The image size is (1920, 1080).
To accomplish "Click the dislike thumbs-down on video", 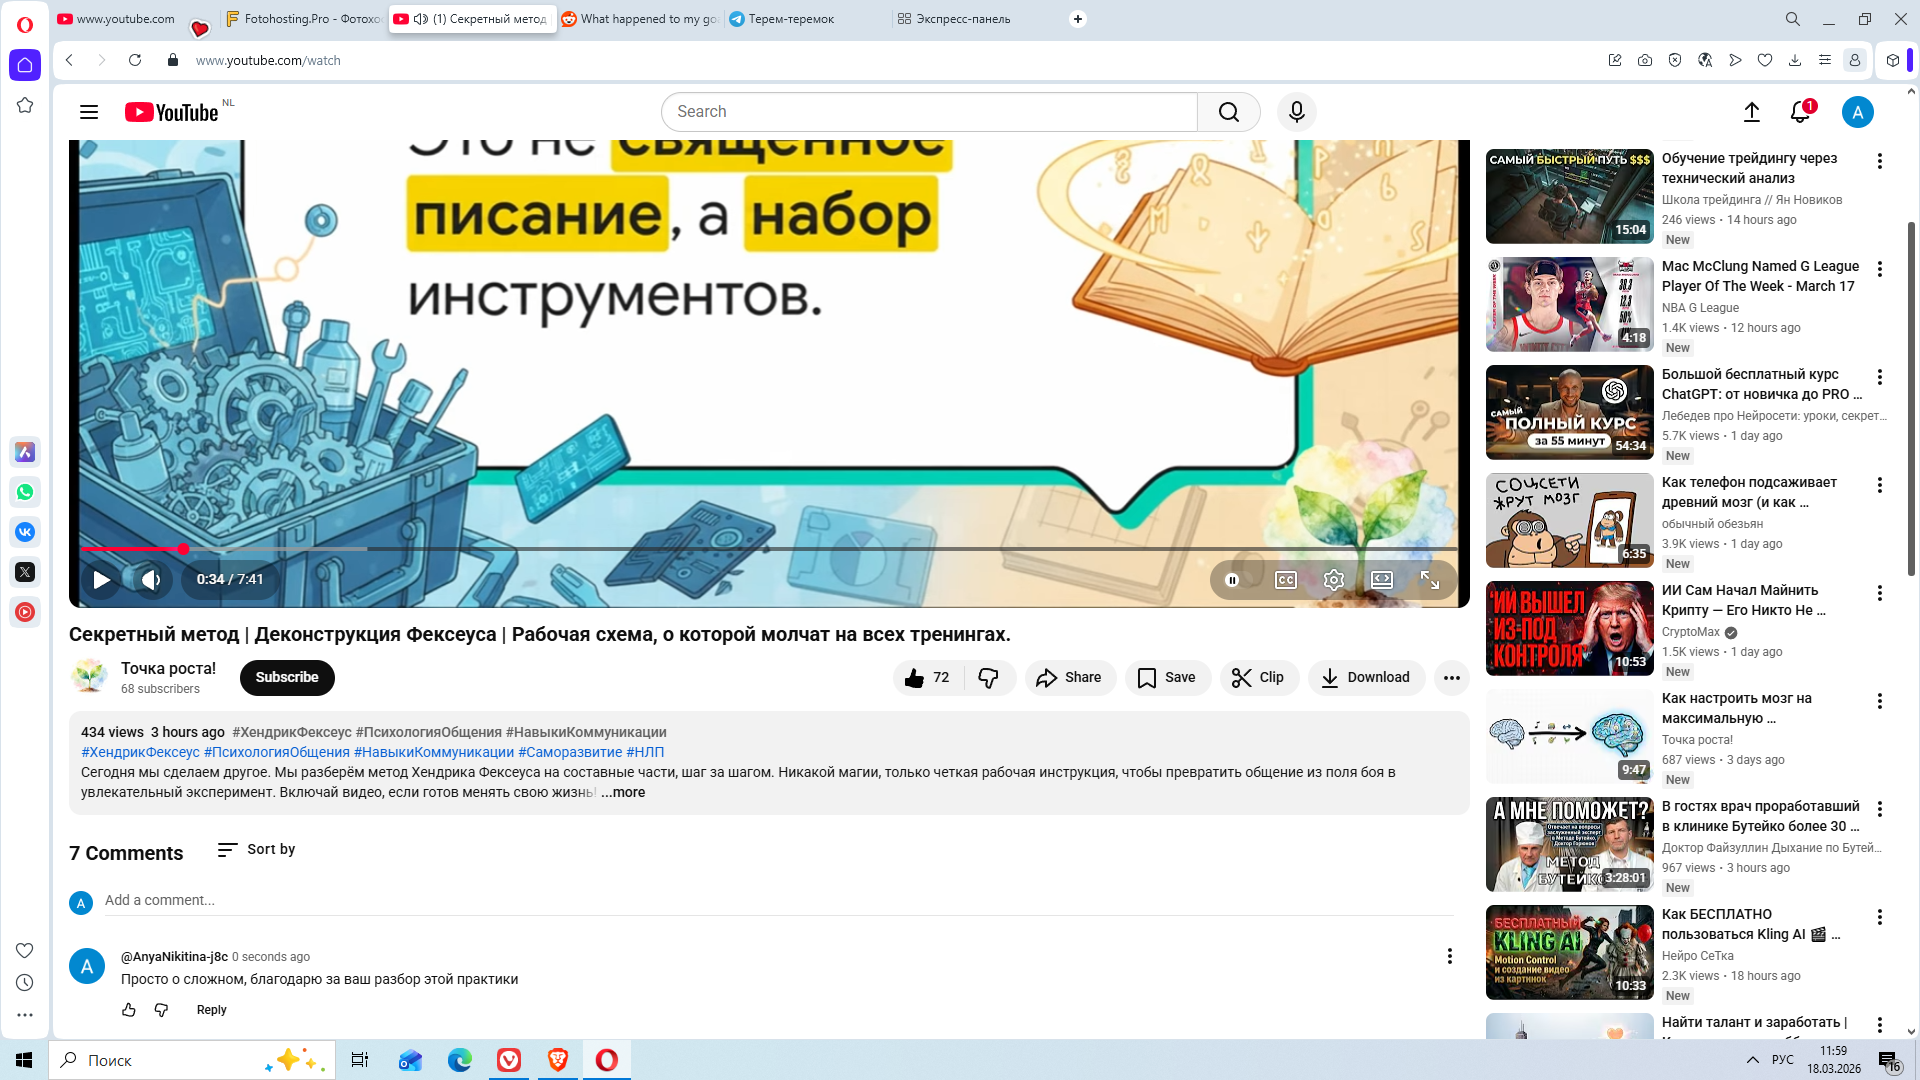I will click(x=988, y=678).
